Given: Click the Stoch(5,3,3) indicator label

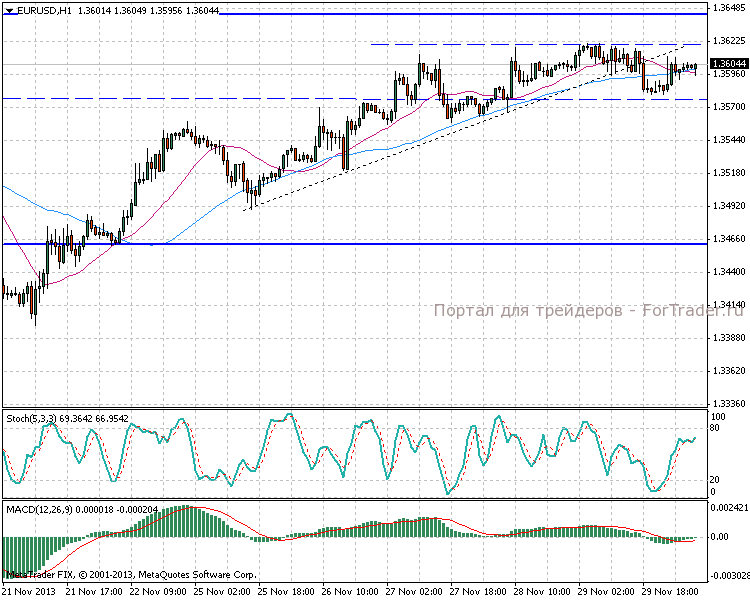Looking at the screenshot, I should click(31, 419).
